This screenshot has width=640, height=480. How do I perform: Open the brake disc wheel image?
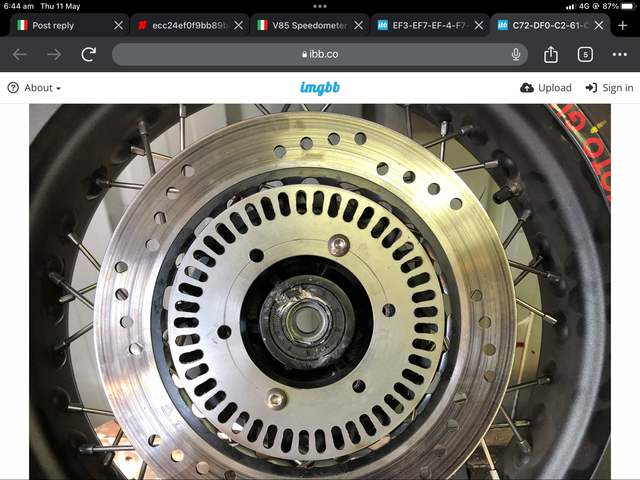click(x=320, y=291)
